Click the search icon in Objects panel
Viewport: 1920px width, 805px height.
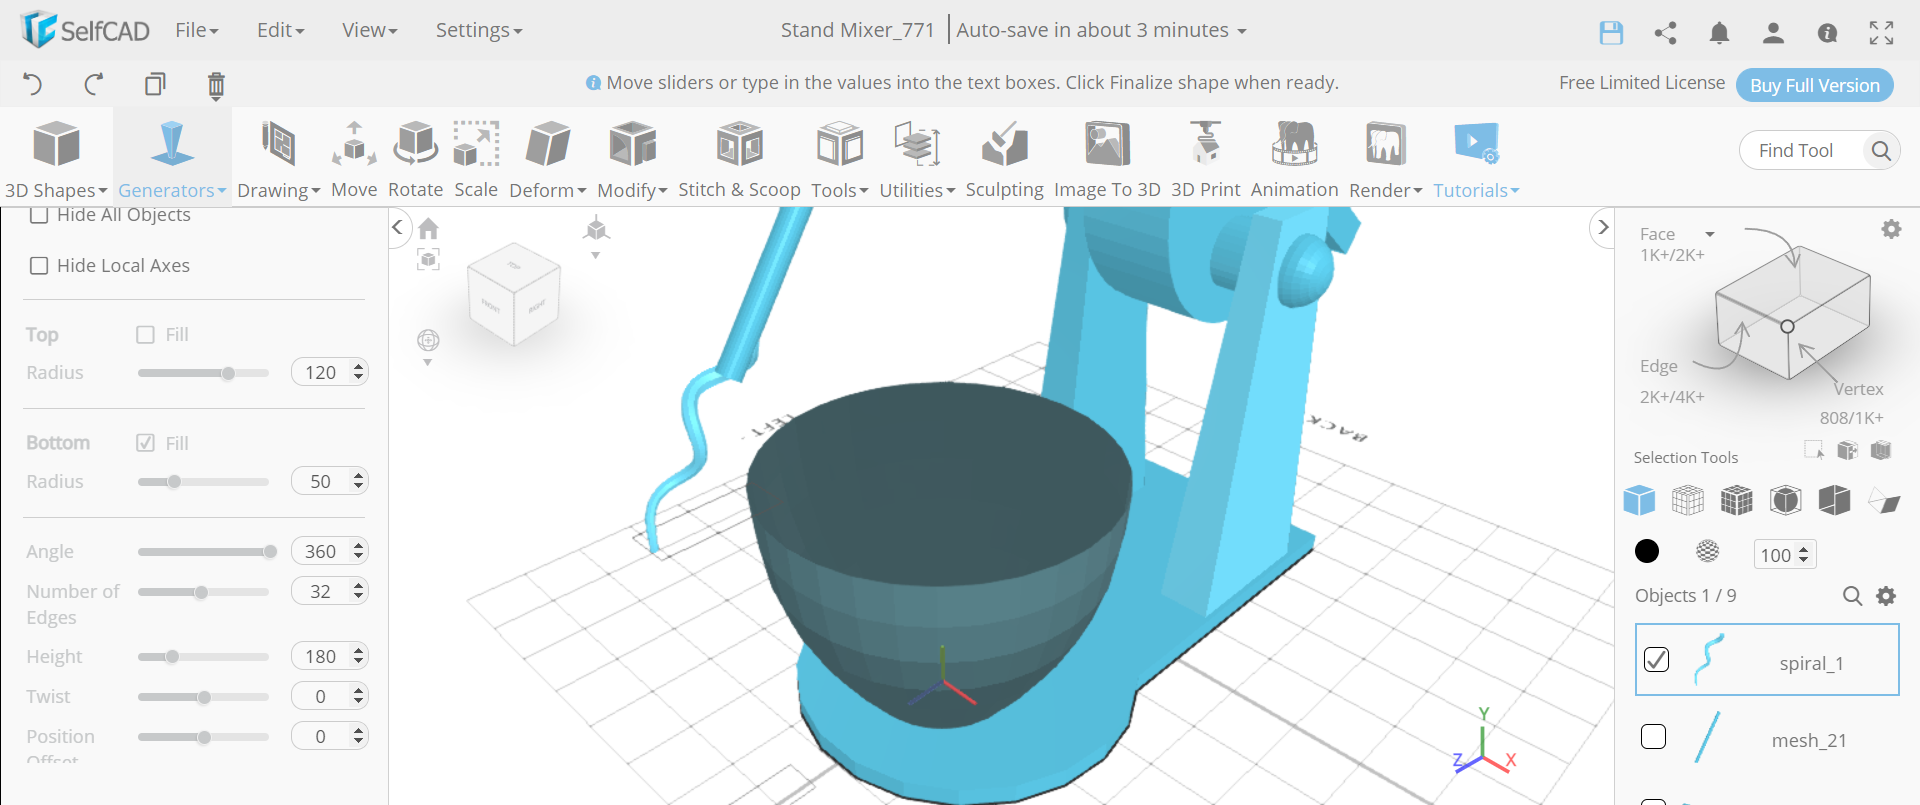pos(1852,596)
